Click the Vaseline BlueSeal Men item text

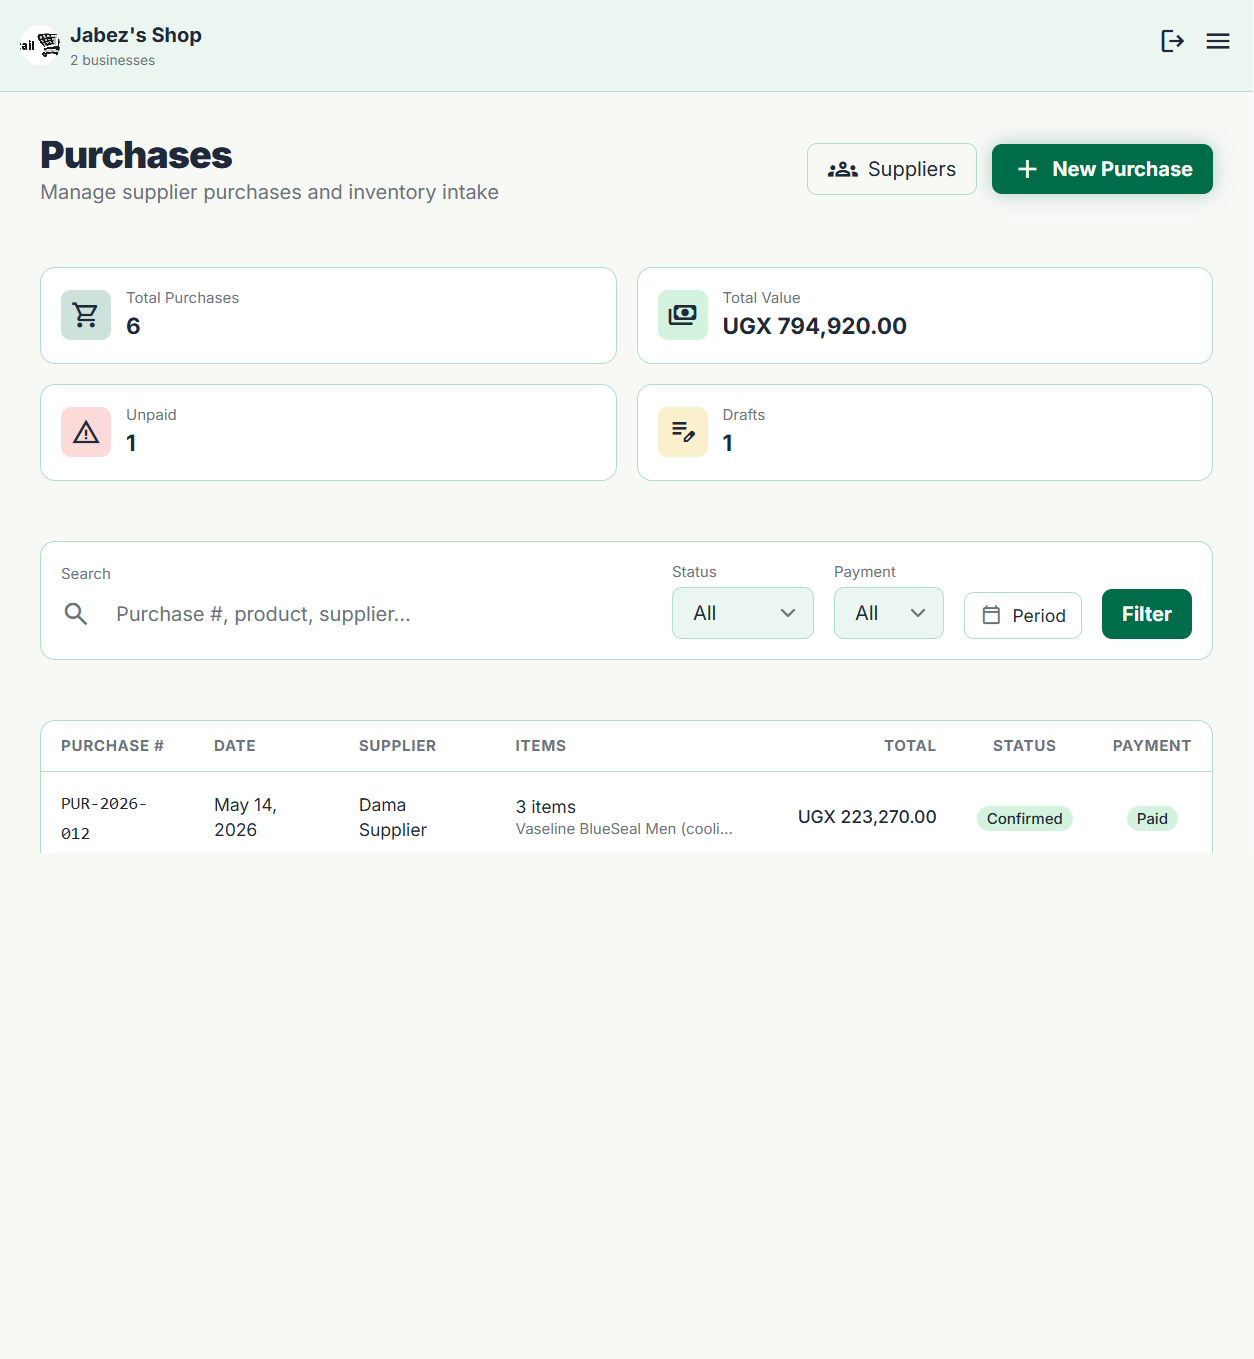click(624, 829)
